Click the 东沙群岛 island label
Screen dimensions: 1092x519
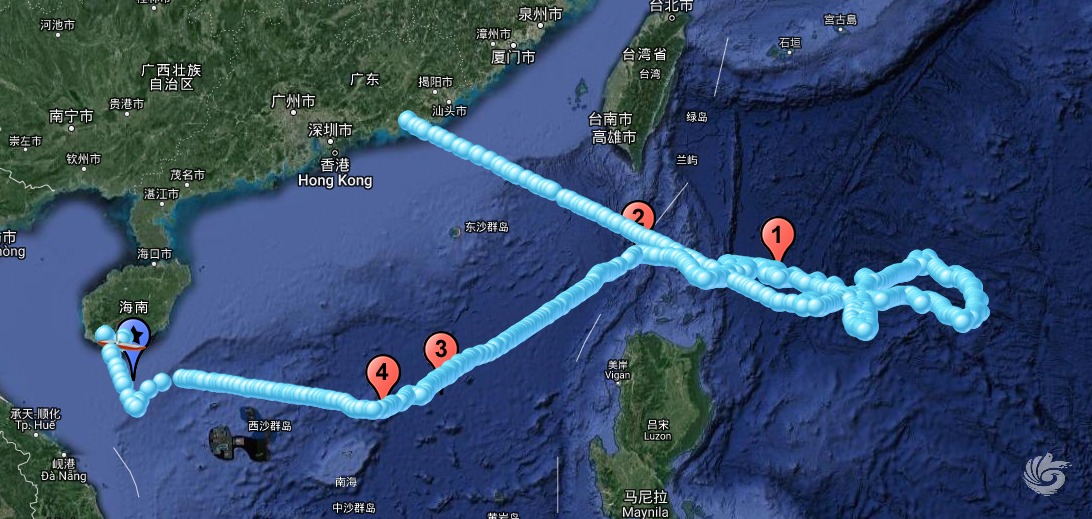coord(488,227)
